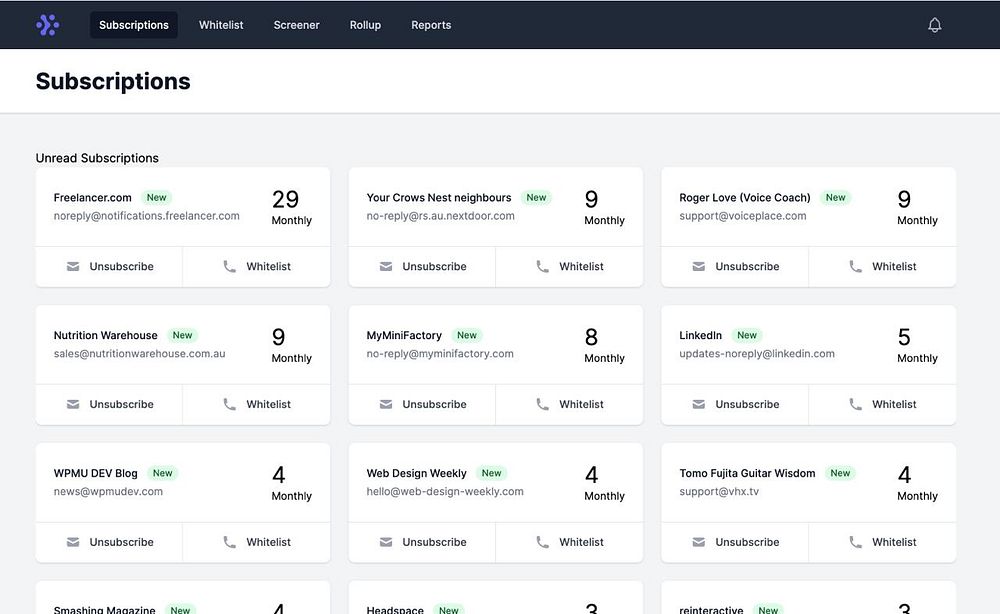Click support@voiceplace.com address

743,216
